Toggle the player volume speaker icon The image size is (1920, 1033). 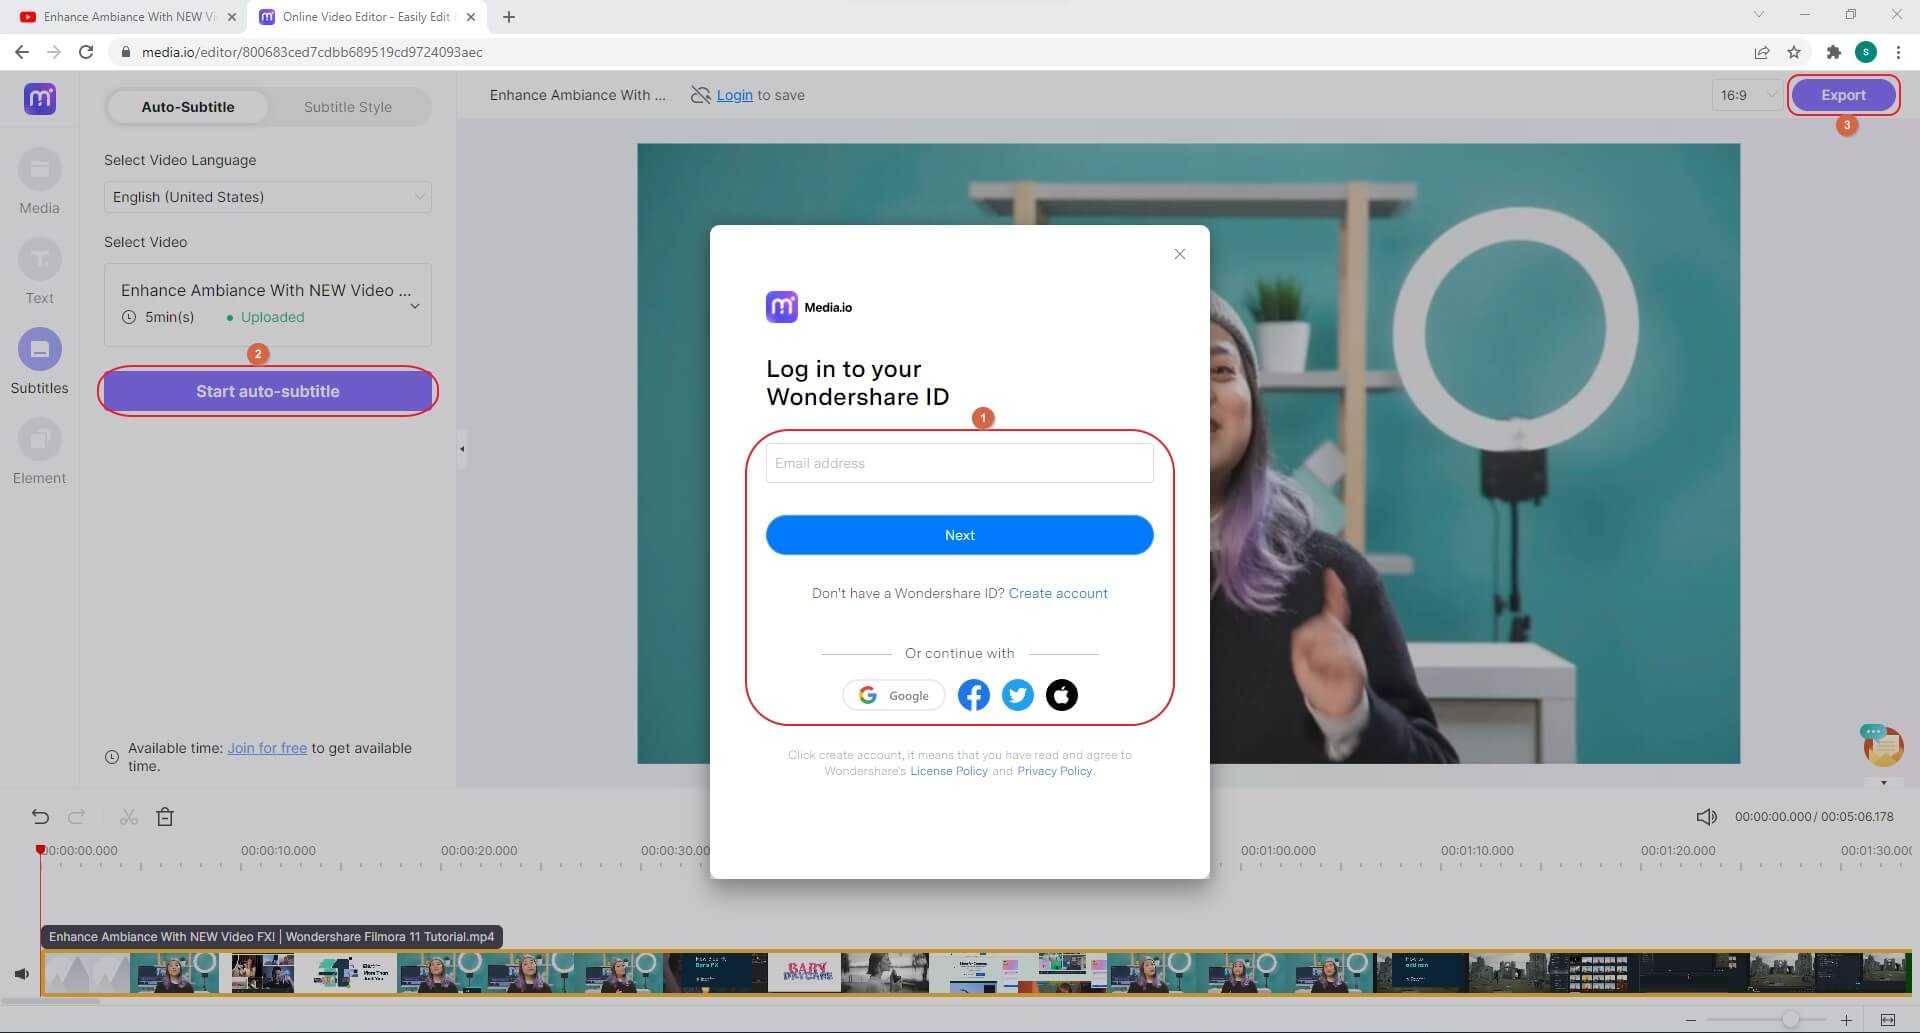coord(1706,817)
